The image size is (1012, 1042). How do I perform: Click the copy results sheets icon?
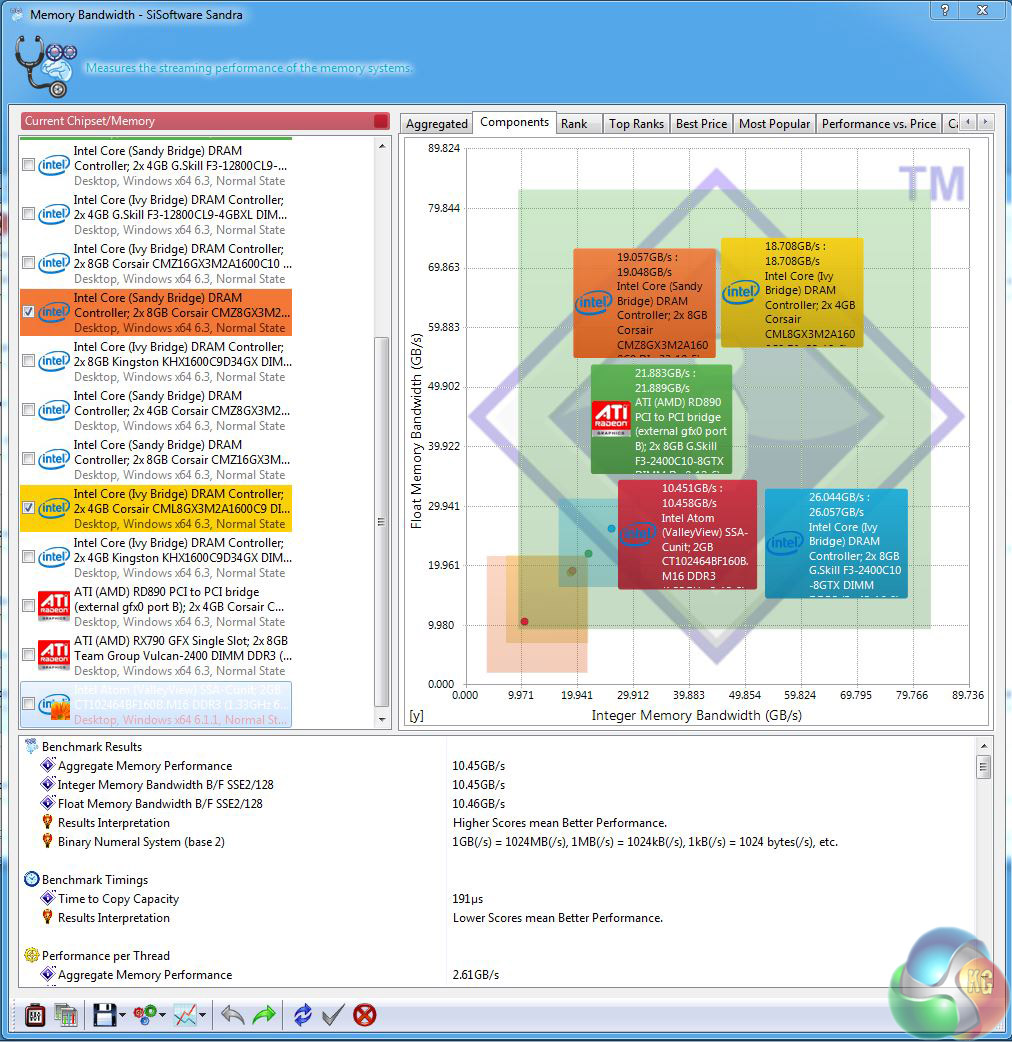click(66, 1015)
